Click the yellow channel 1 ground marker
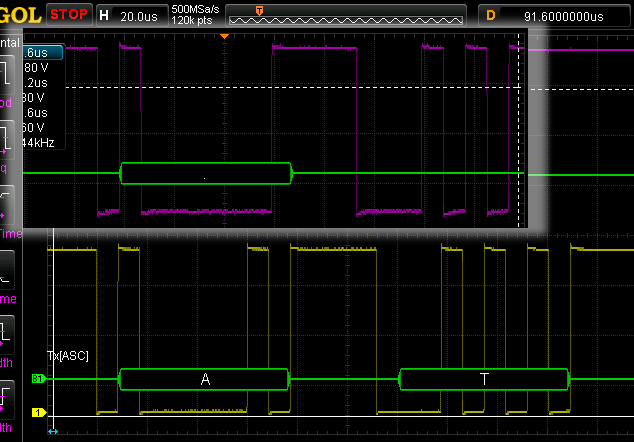 pyautogui.click(x=40, y=412)
